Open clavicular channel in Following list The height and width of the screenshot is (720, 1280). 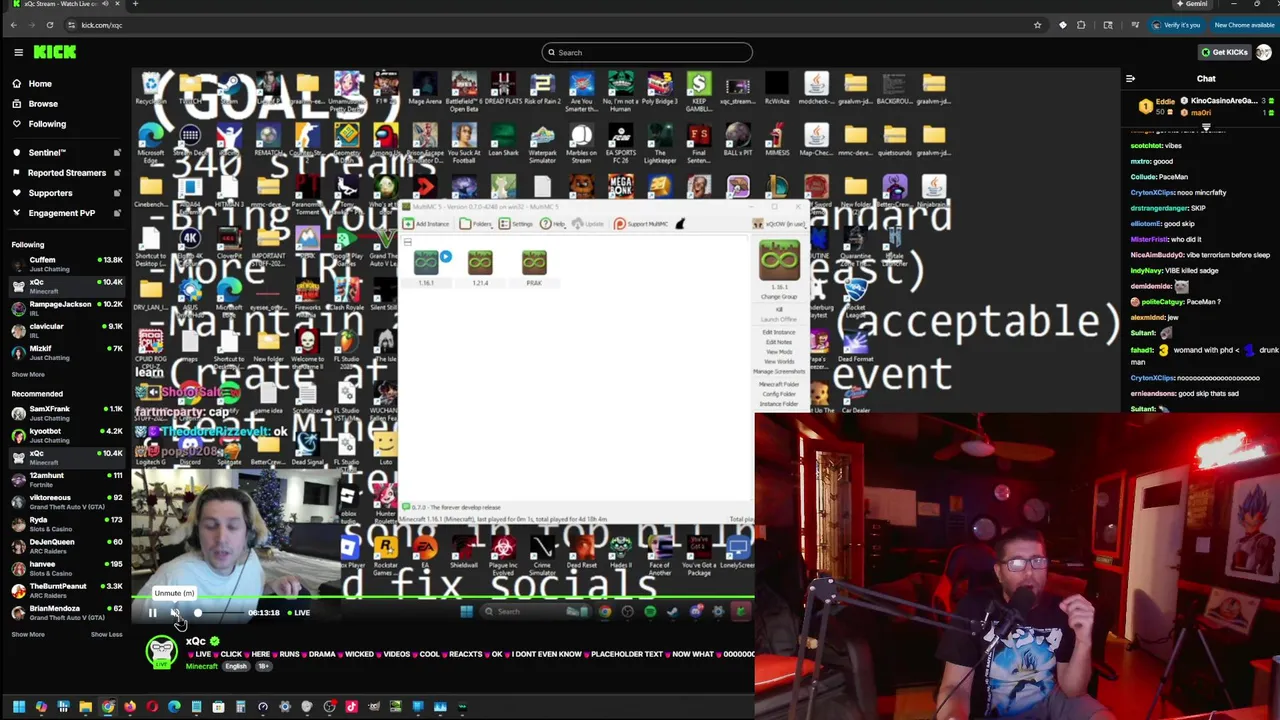[66, 330]
